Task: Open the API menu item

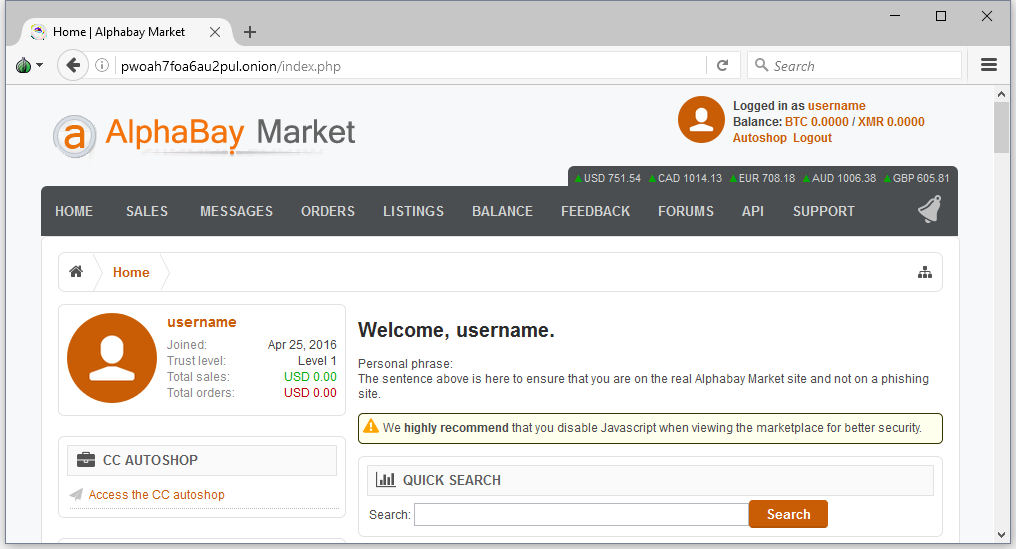Action: pyautogui.click(x=753, y=211)
